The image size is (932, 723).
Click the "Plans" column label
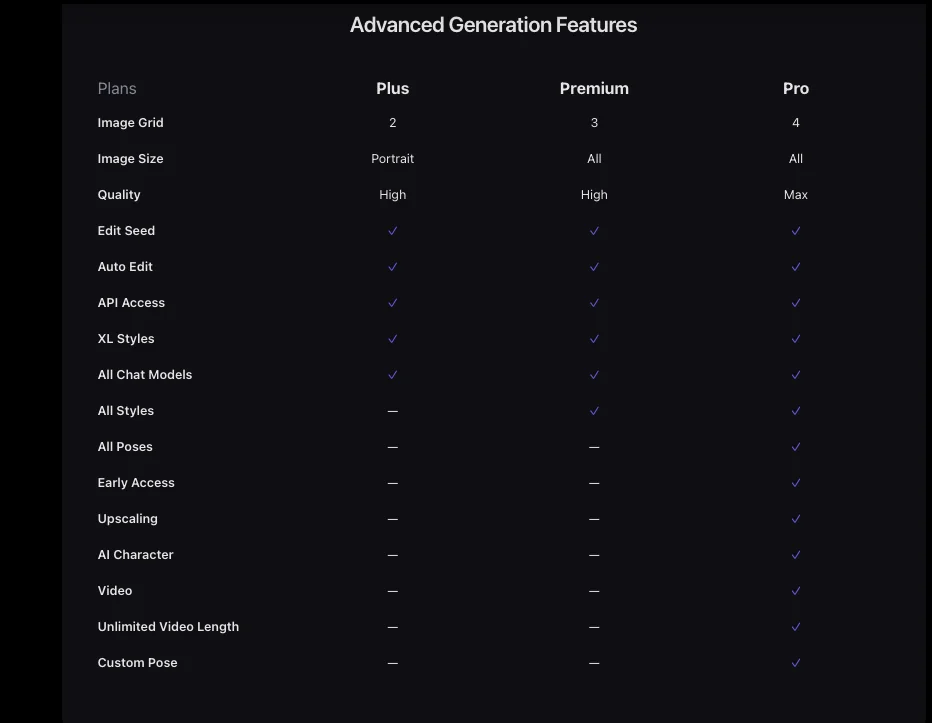pos(117,89)
